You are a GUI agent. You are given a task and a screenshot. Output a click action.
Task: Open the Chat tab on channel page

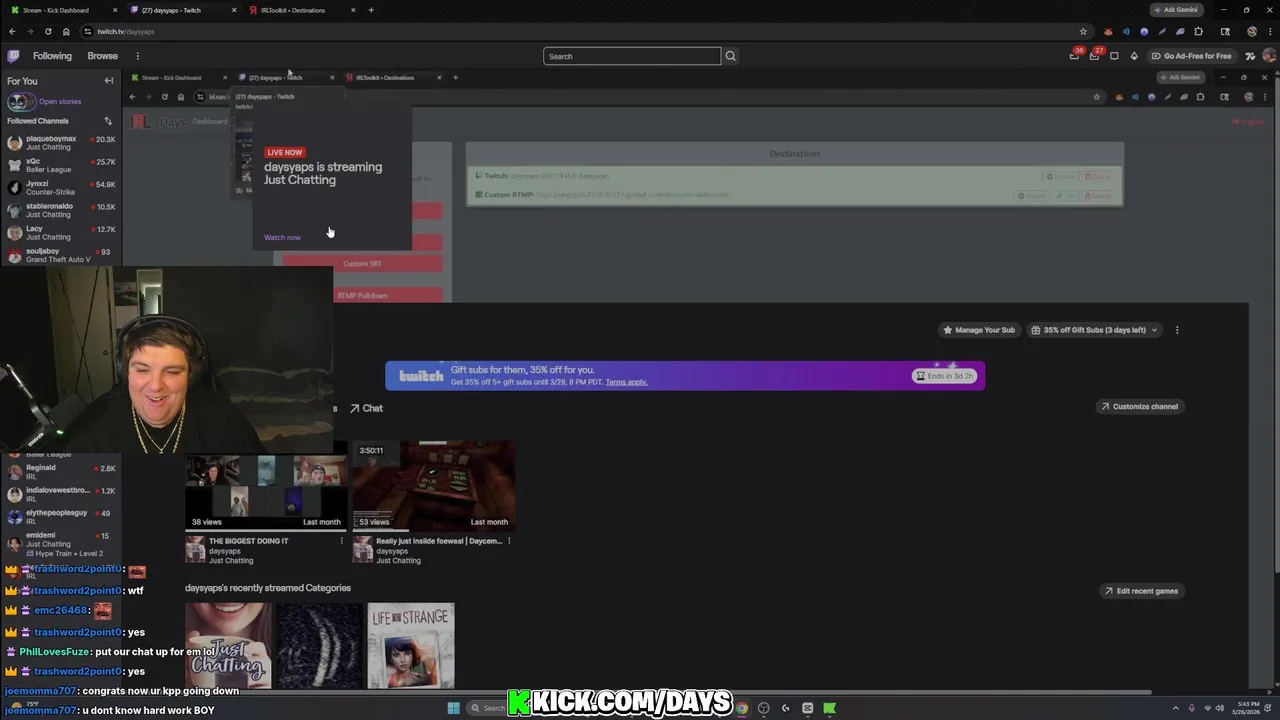pyautogui.click(x=367, y=408)
